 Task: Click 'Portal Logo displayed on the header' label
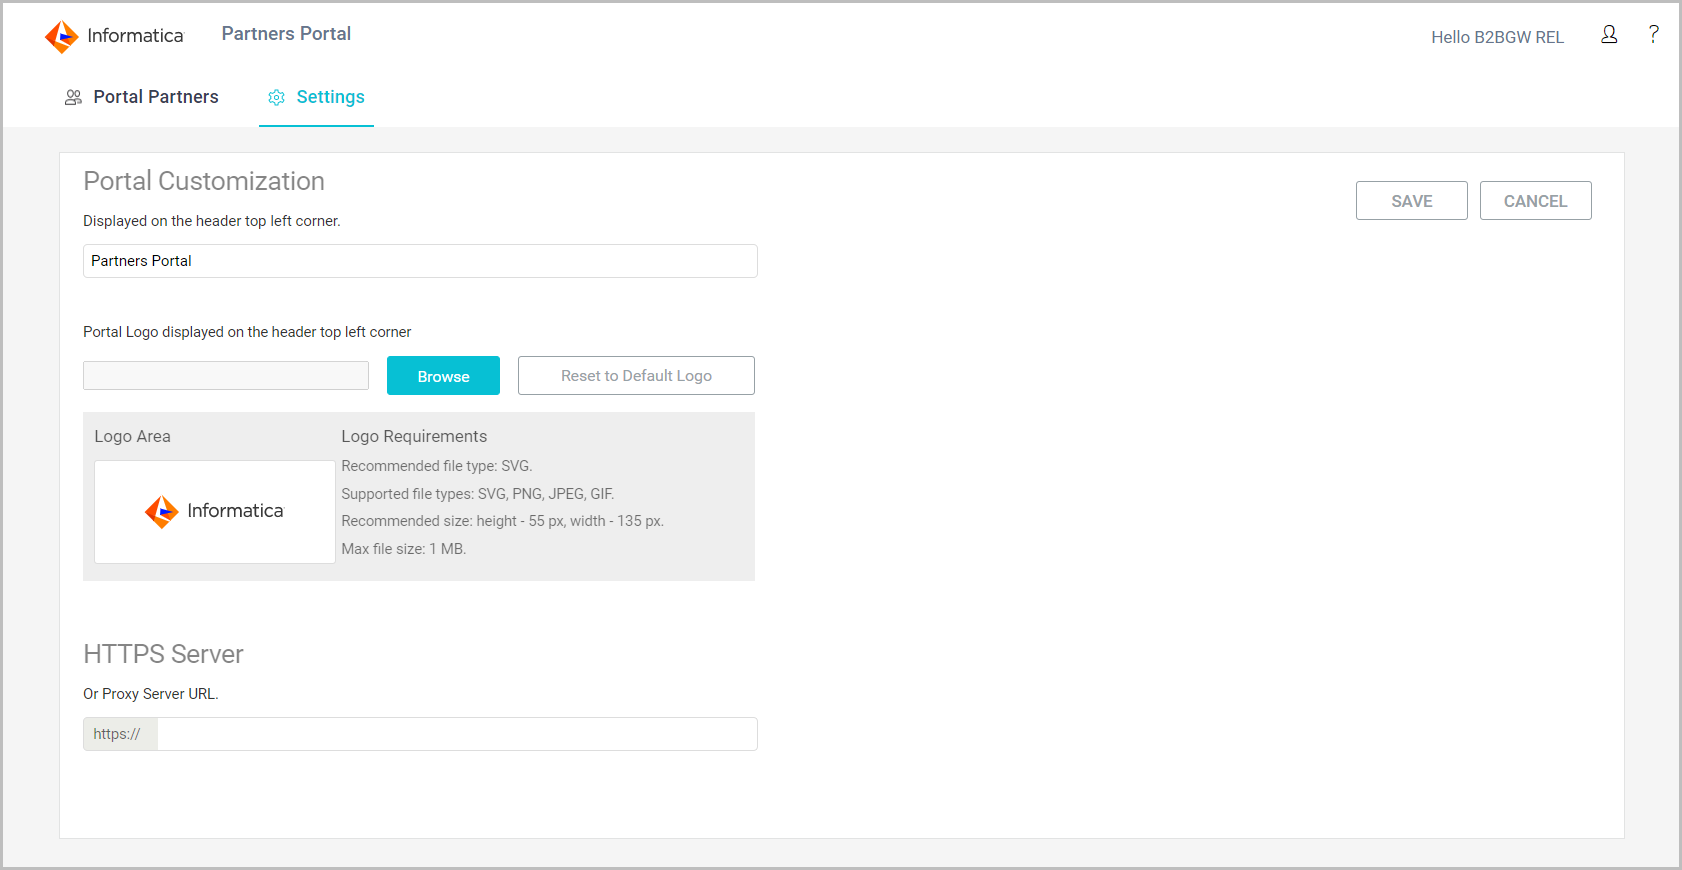(x=247, y=332)
